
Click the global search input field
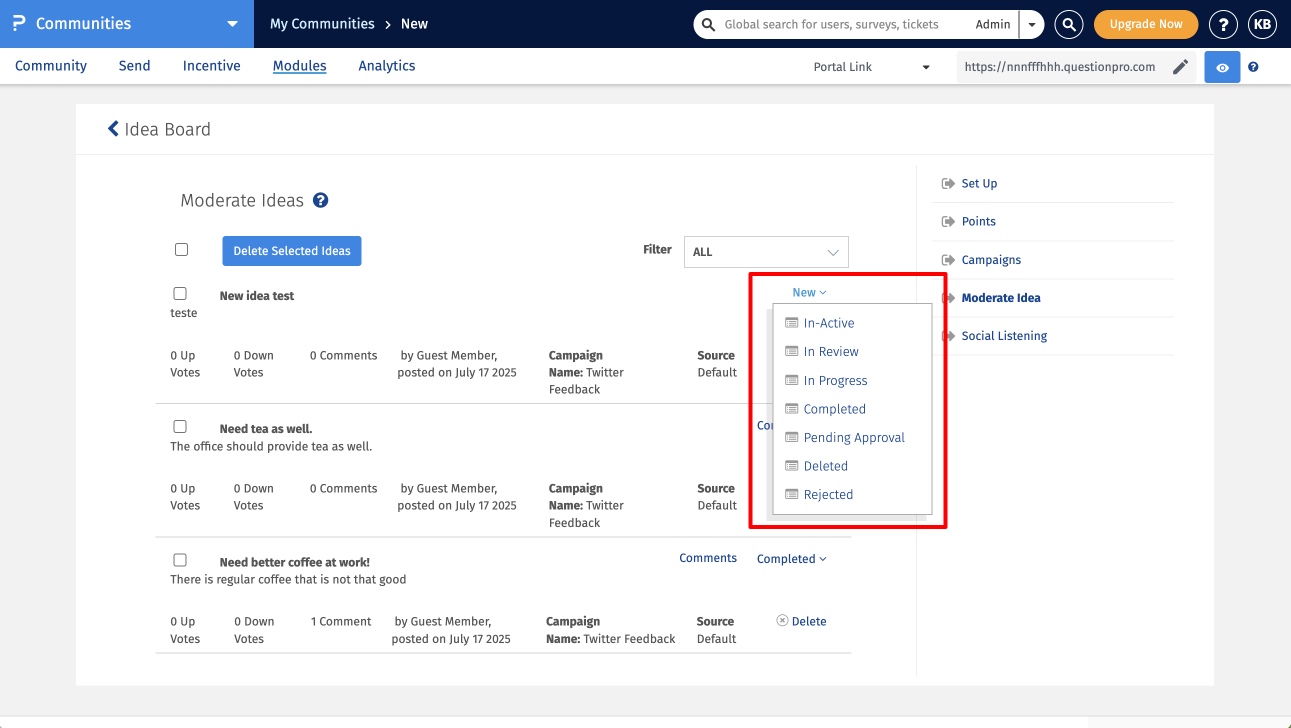point(840,24)
